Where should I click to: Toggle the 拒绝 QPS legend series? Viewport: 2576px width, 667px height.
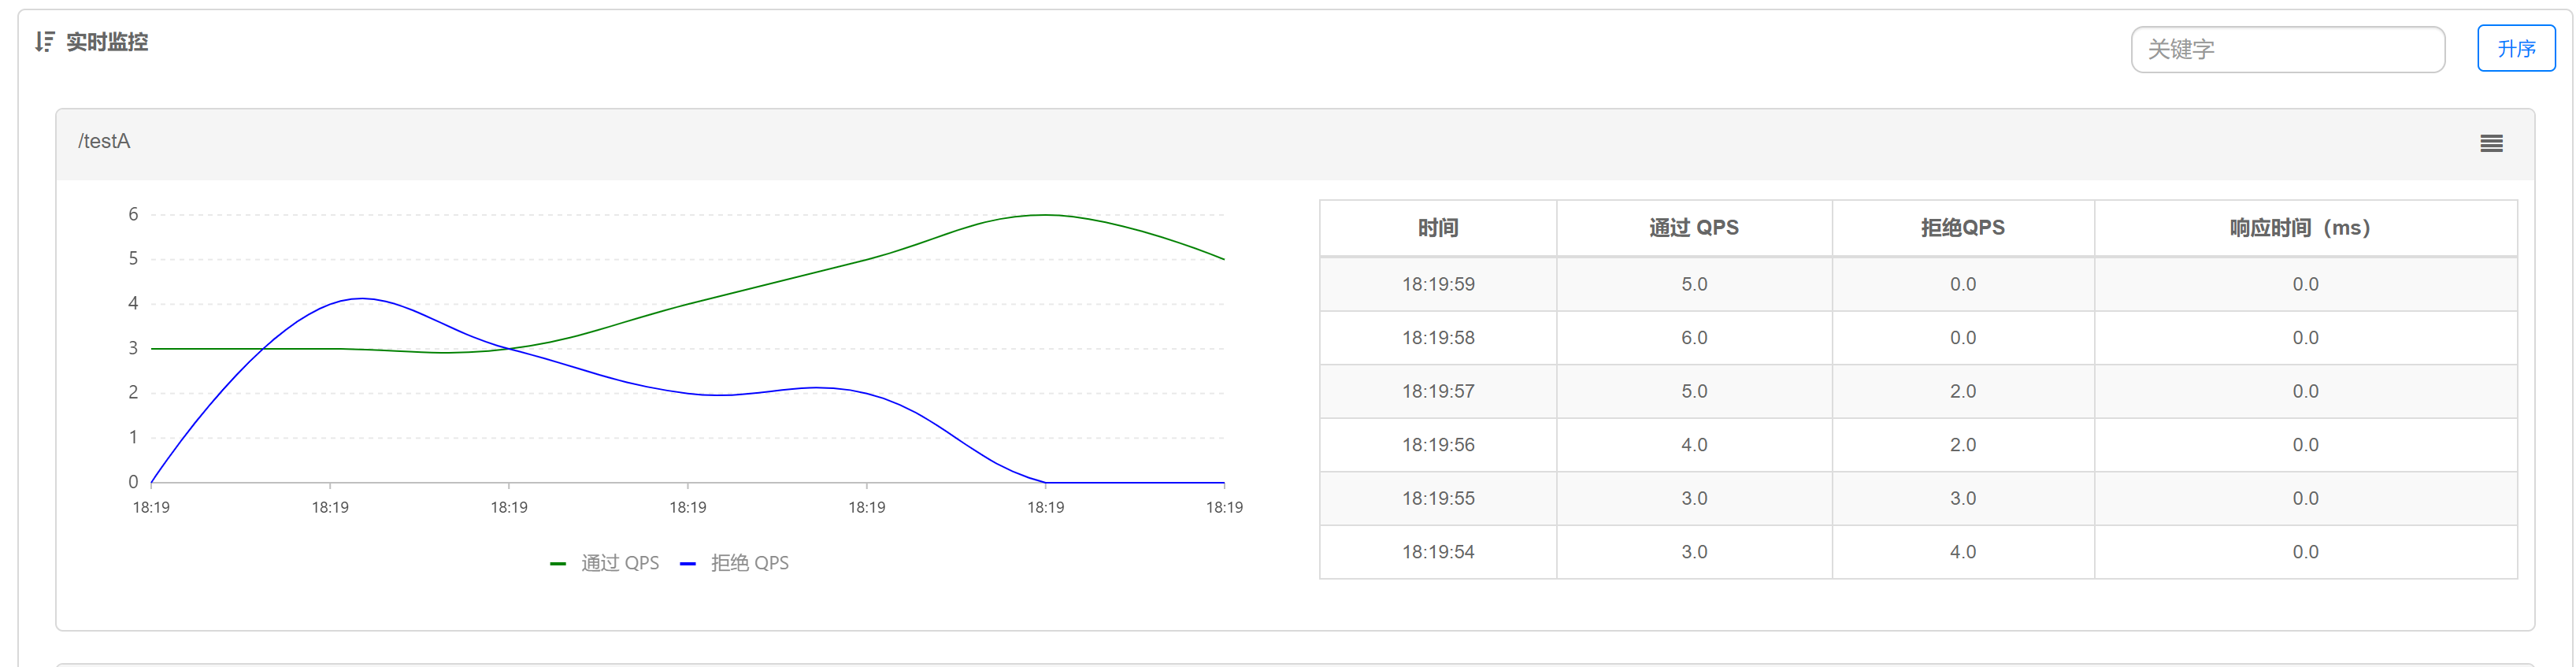click(x=734, y=563)
